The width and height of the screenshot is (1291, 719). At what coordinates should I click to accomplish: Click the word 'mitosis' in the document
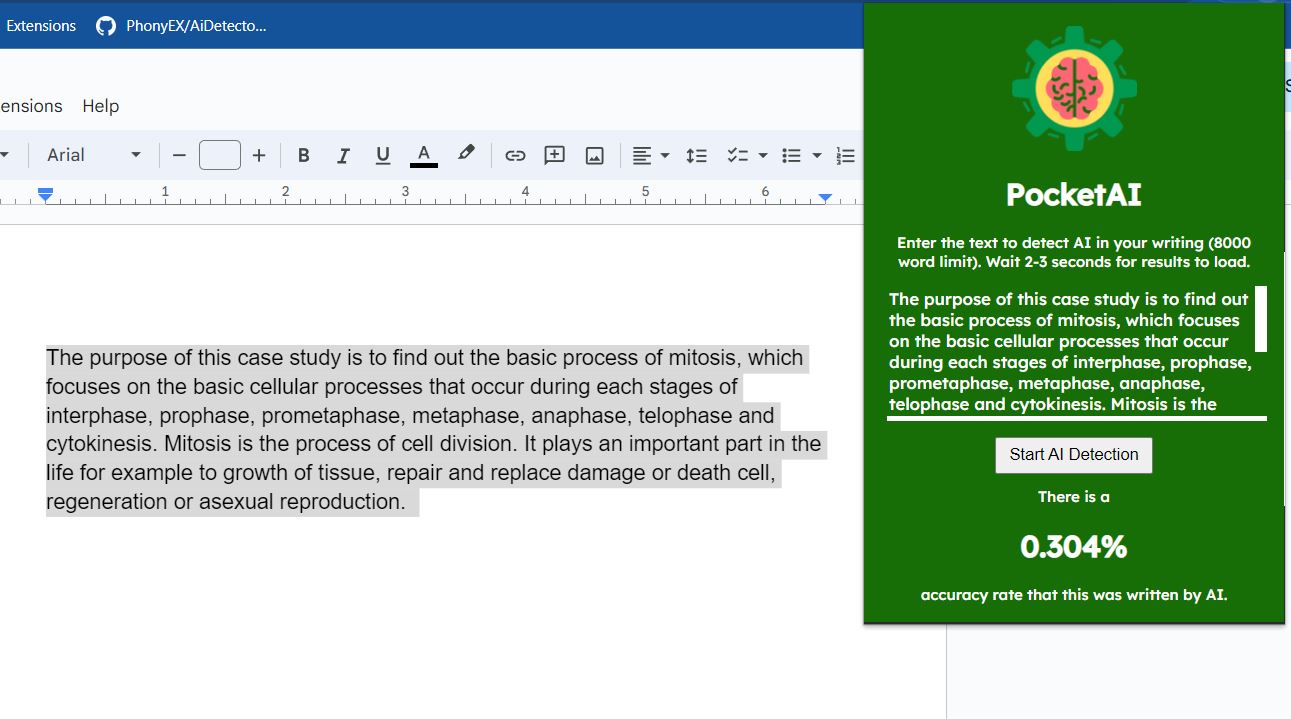click(703, 358)
